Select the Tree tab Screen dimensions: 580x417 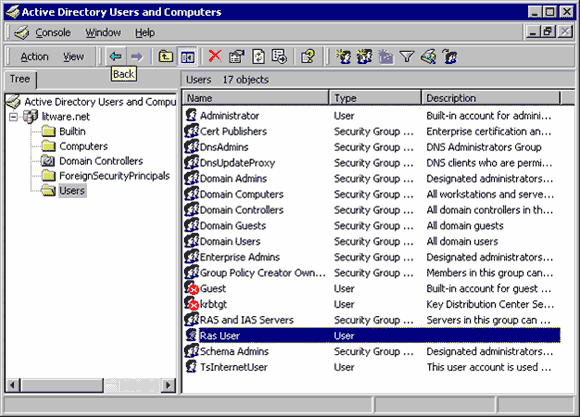[20, 79]
